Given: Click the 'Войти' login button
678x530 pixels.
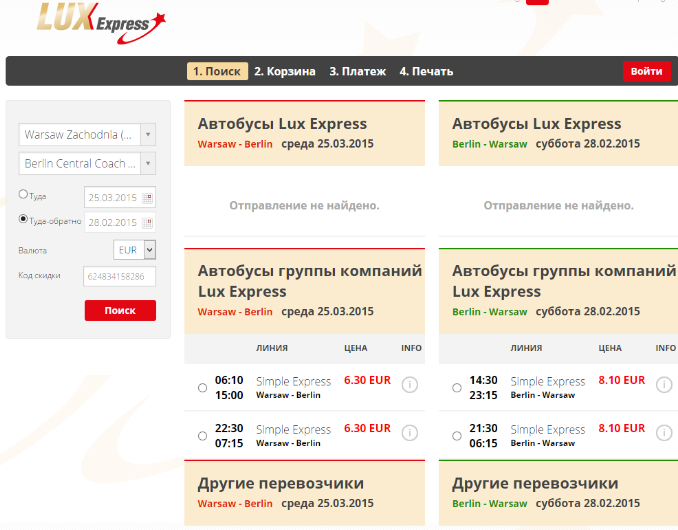Looking at the screenshot, I should [647, 71].
